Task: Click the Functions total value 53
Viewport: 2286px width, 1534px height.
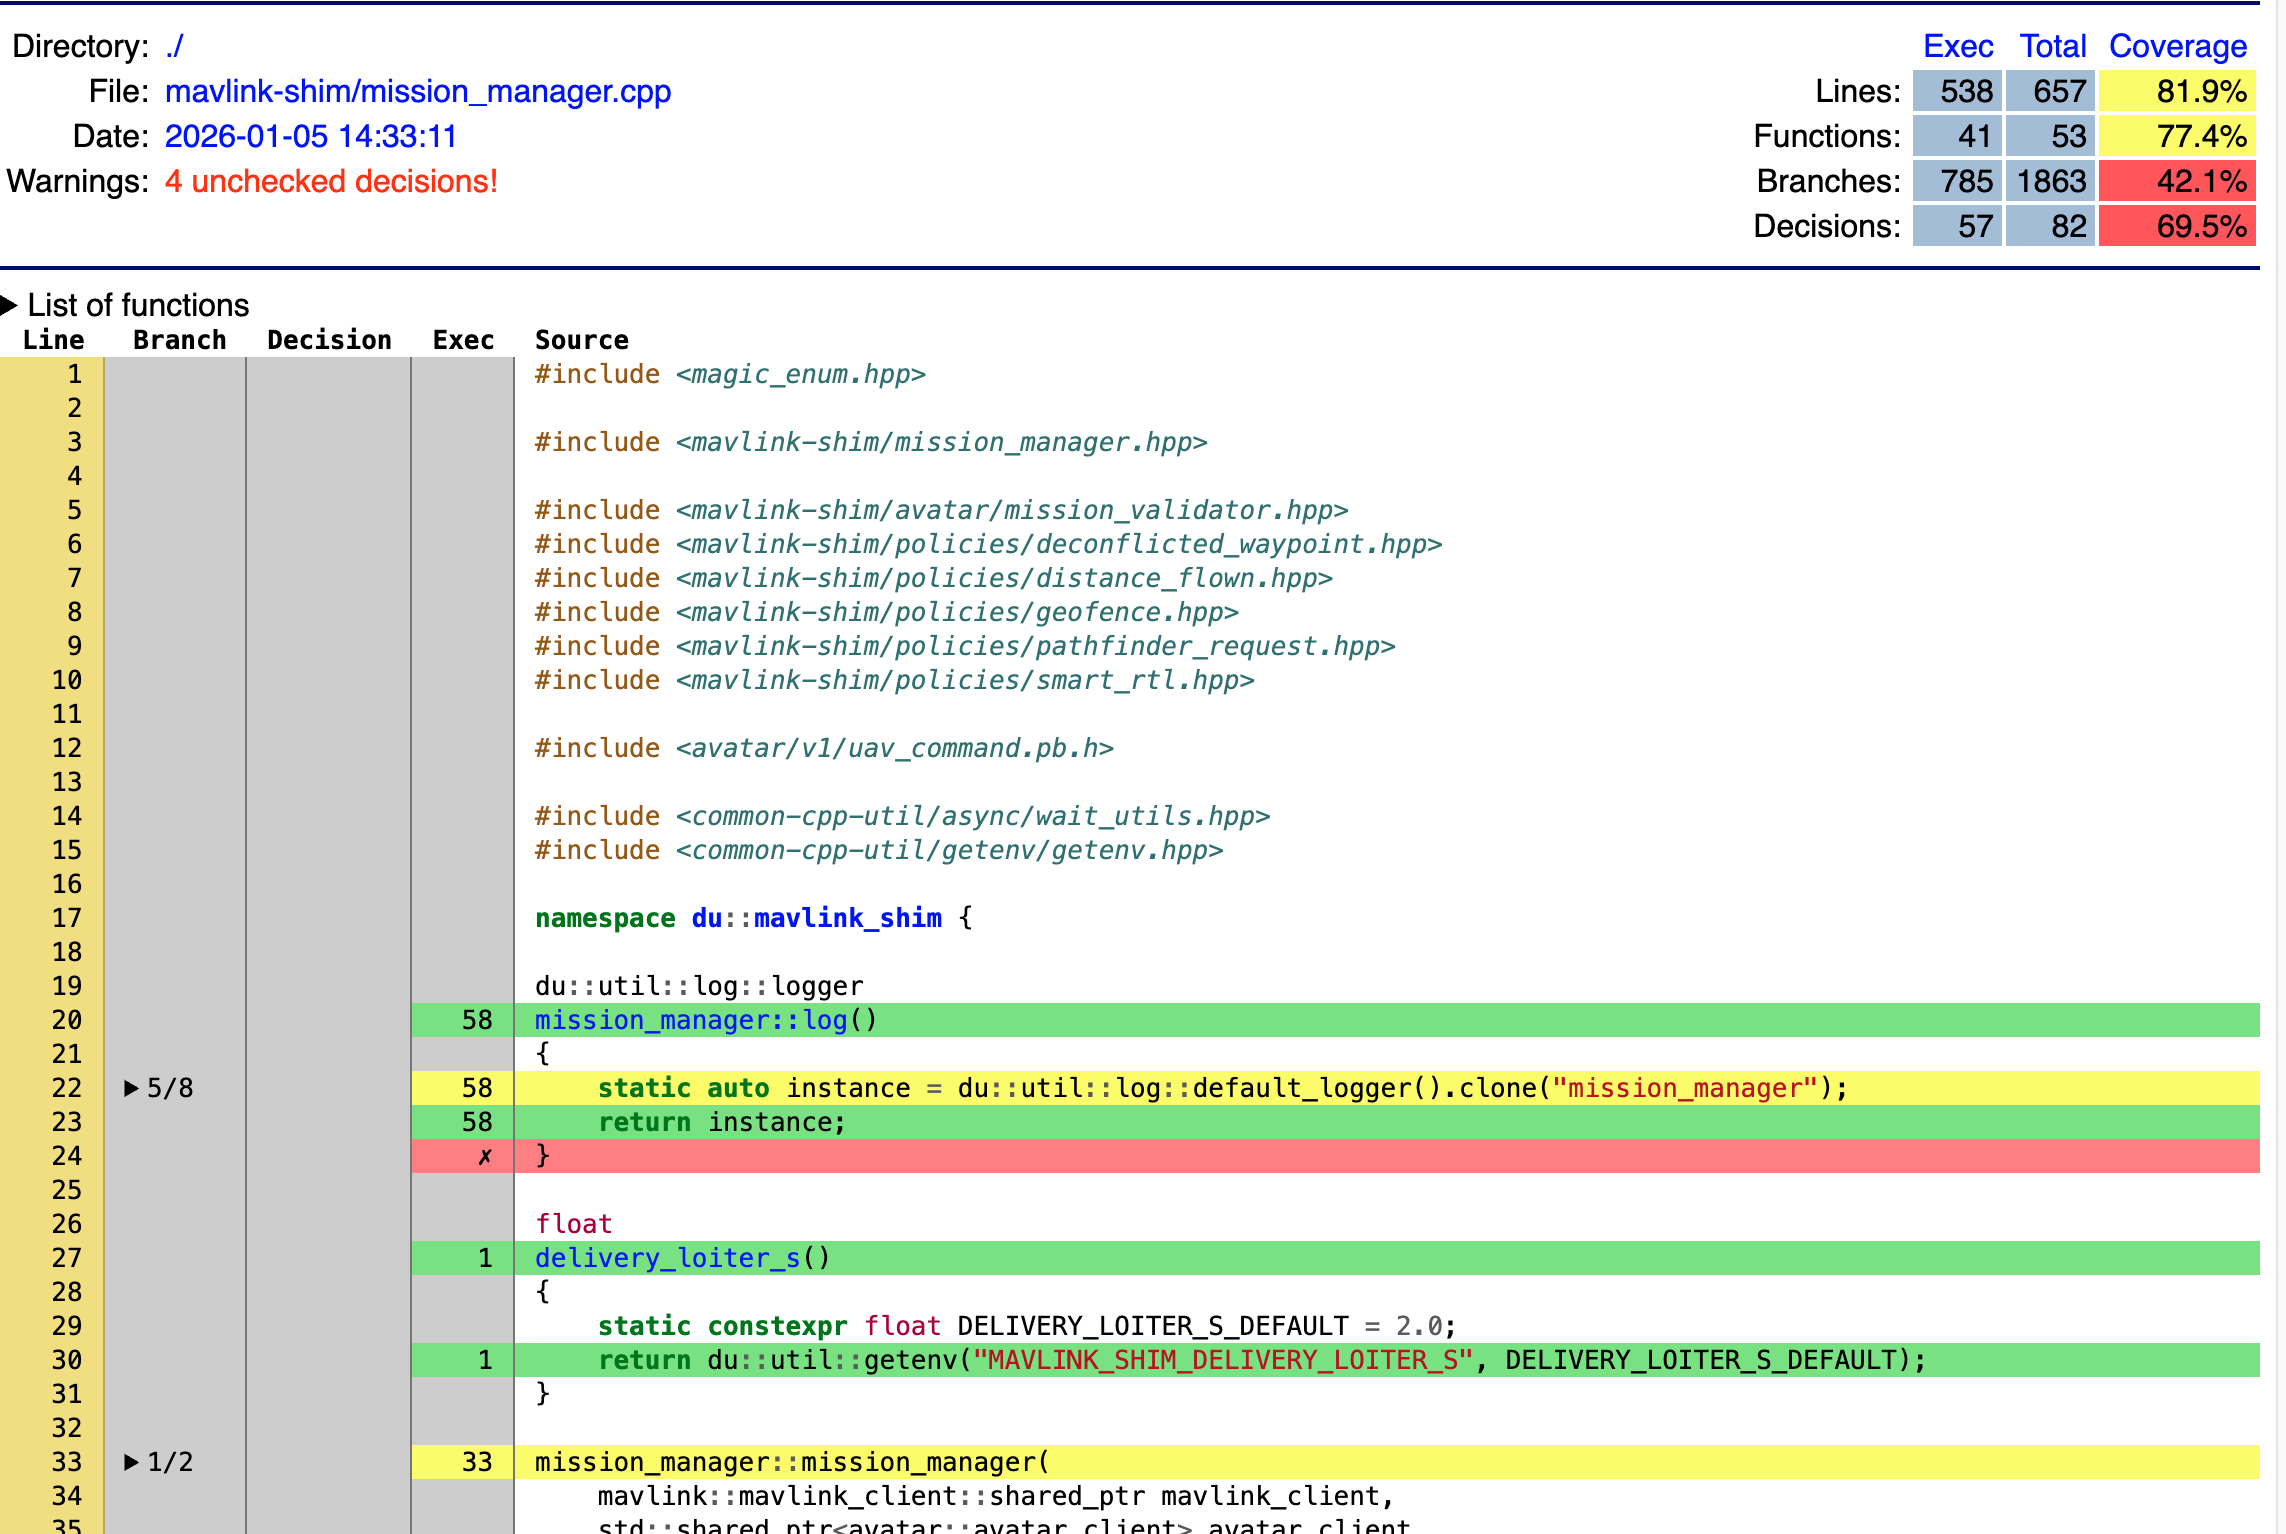Action: coord(2050,136)
